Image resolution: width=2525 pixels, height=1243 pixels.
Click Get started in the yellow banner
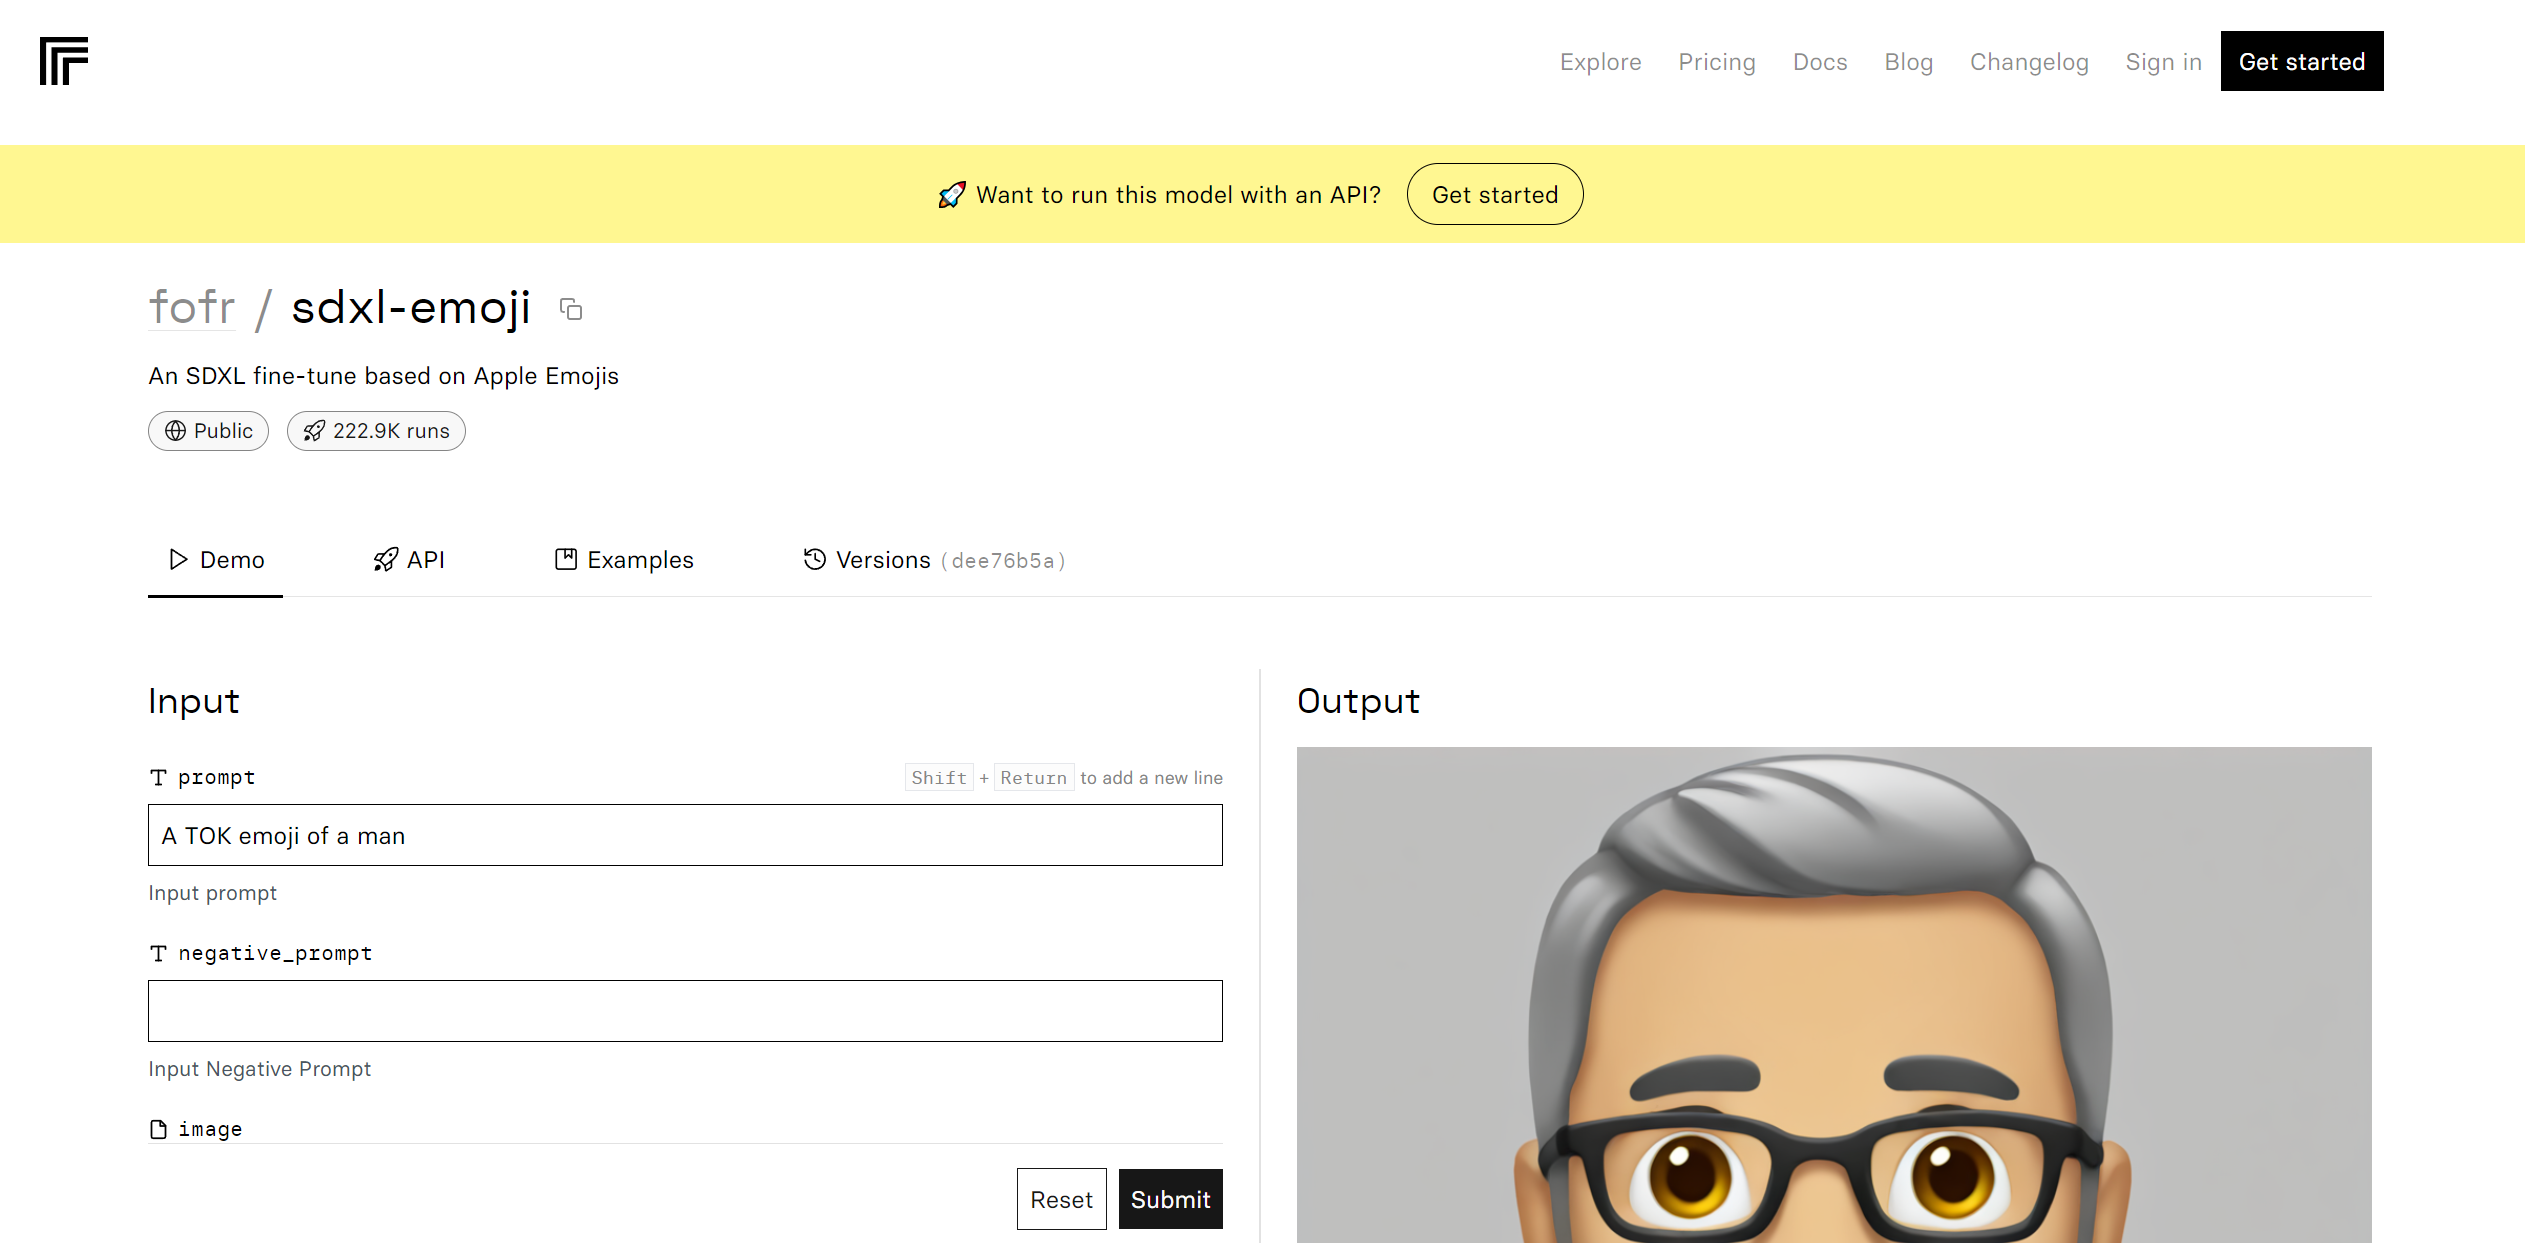(x=1494, y=195)
